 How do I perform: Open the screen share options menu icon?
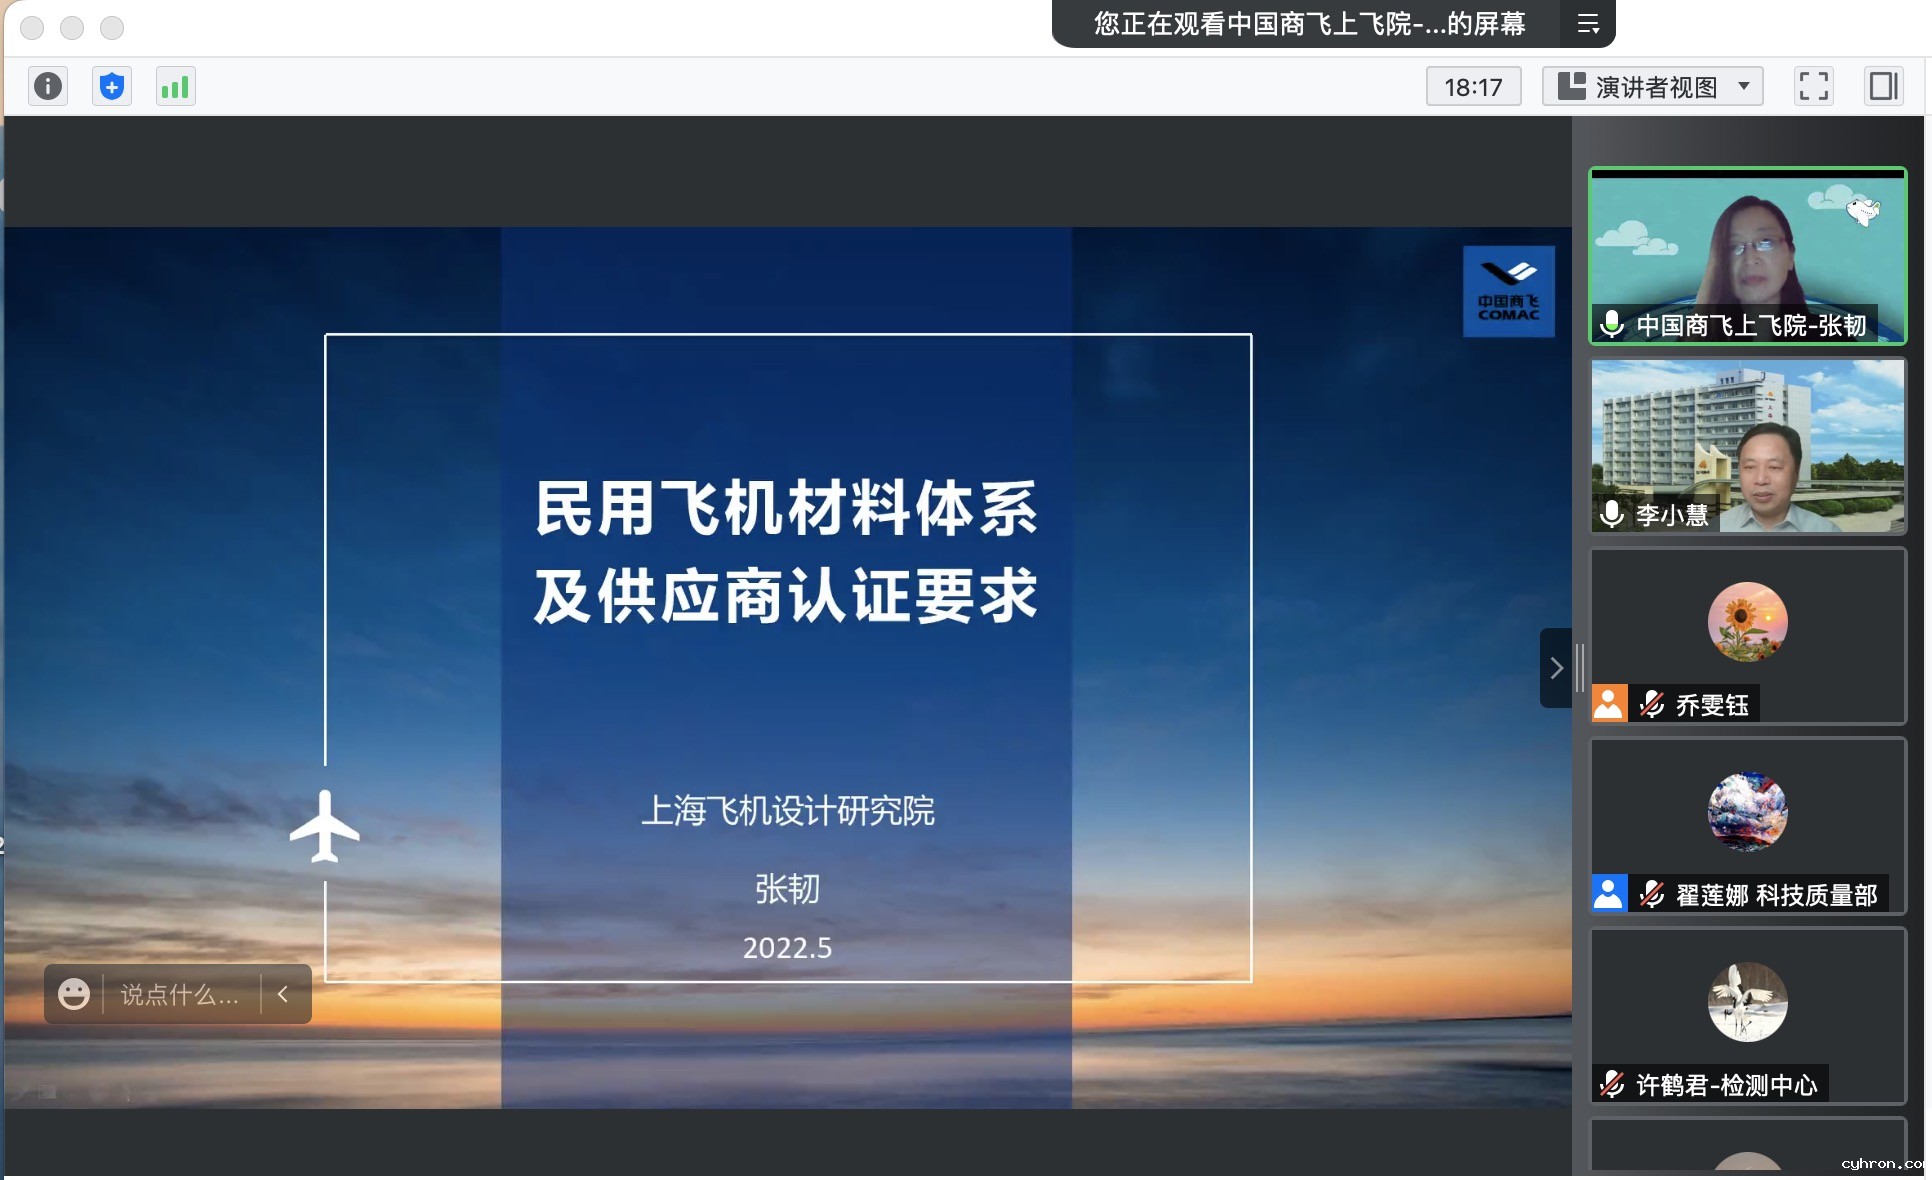point(1588,24)
